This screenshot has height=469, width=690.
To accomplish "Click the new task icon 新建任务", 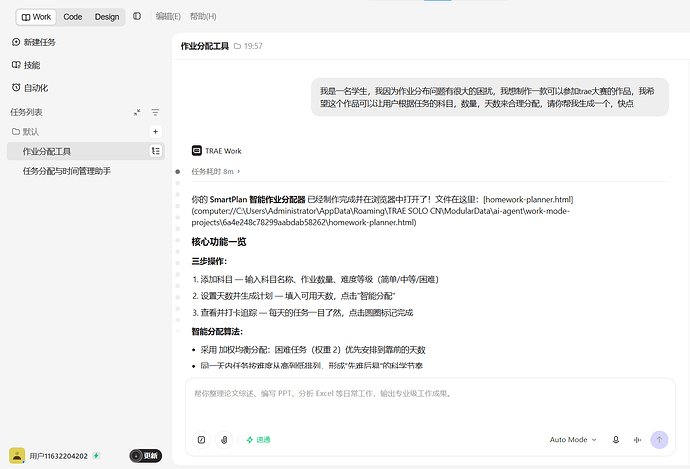I will (16, 42).
